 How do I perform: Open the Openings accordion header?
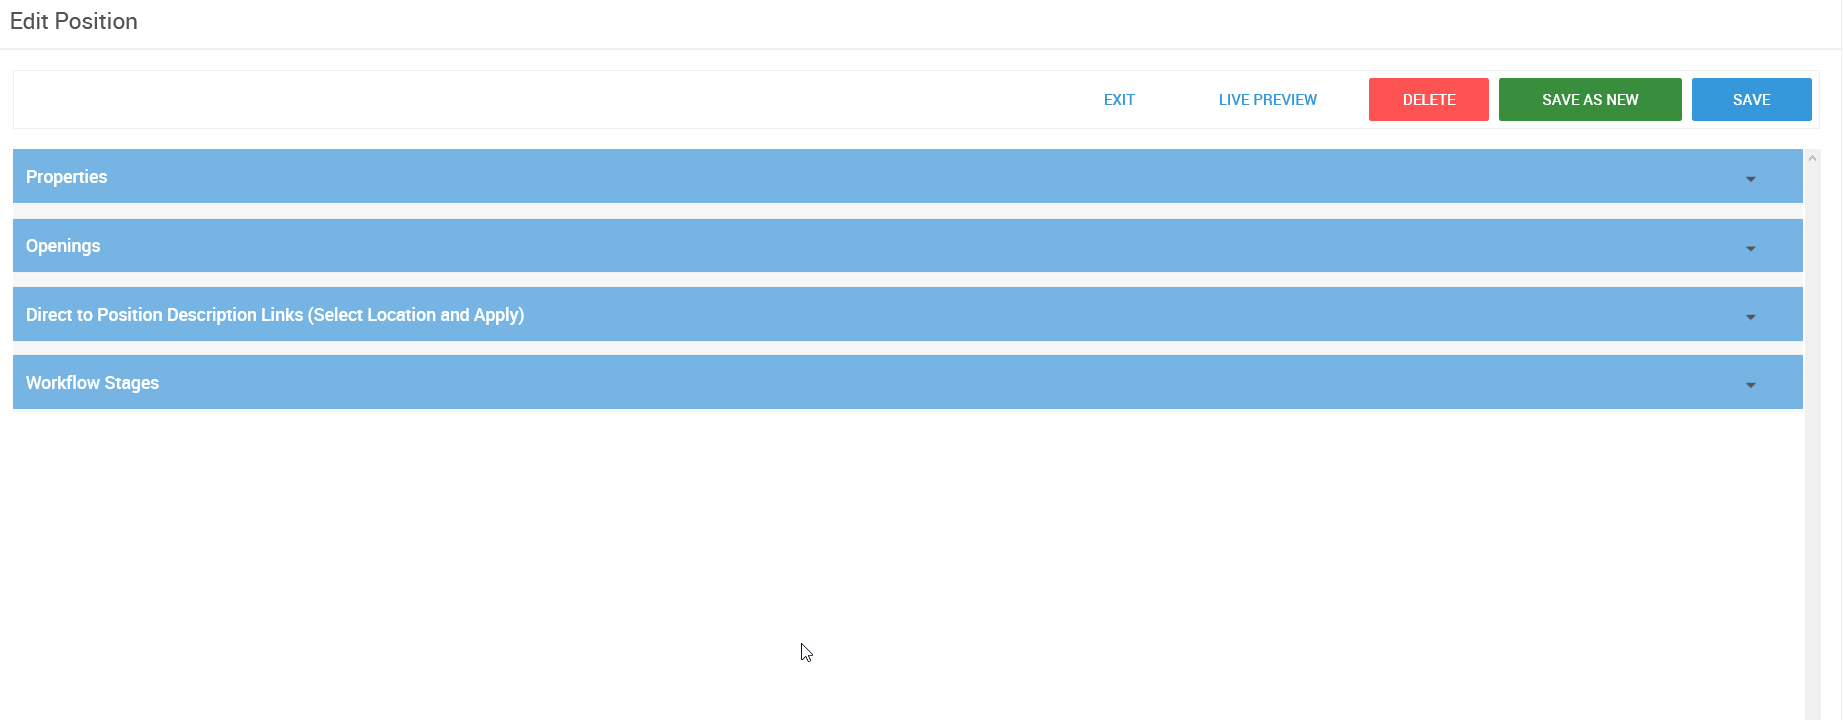tap(907, 246)
